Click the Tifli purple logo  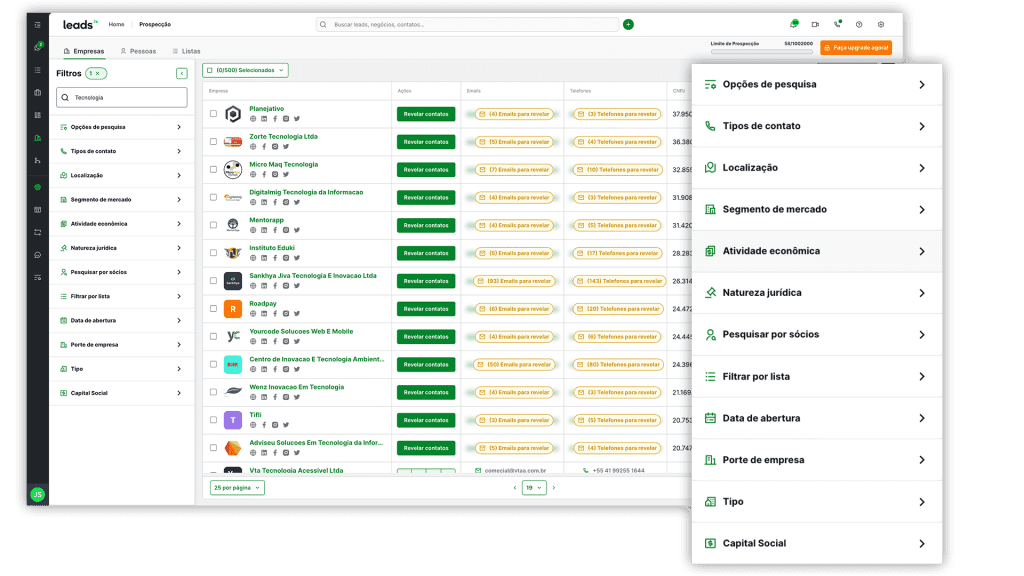coord(232,420)
